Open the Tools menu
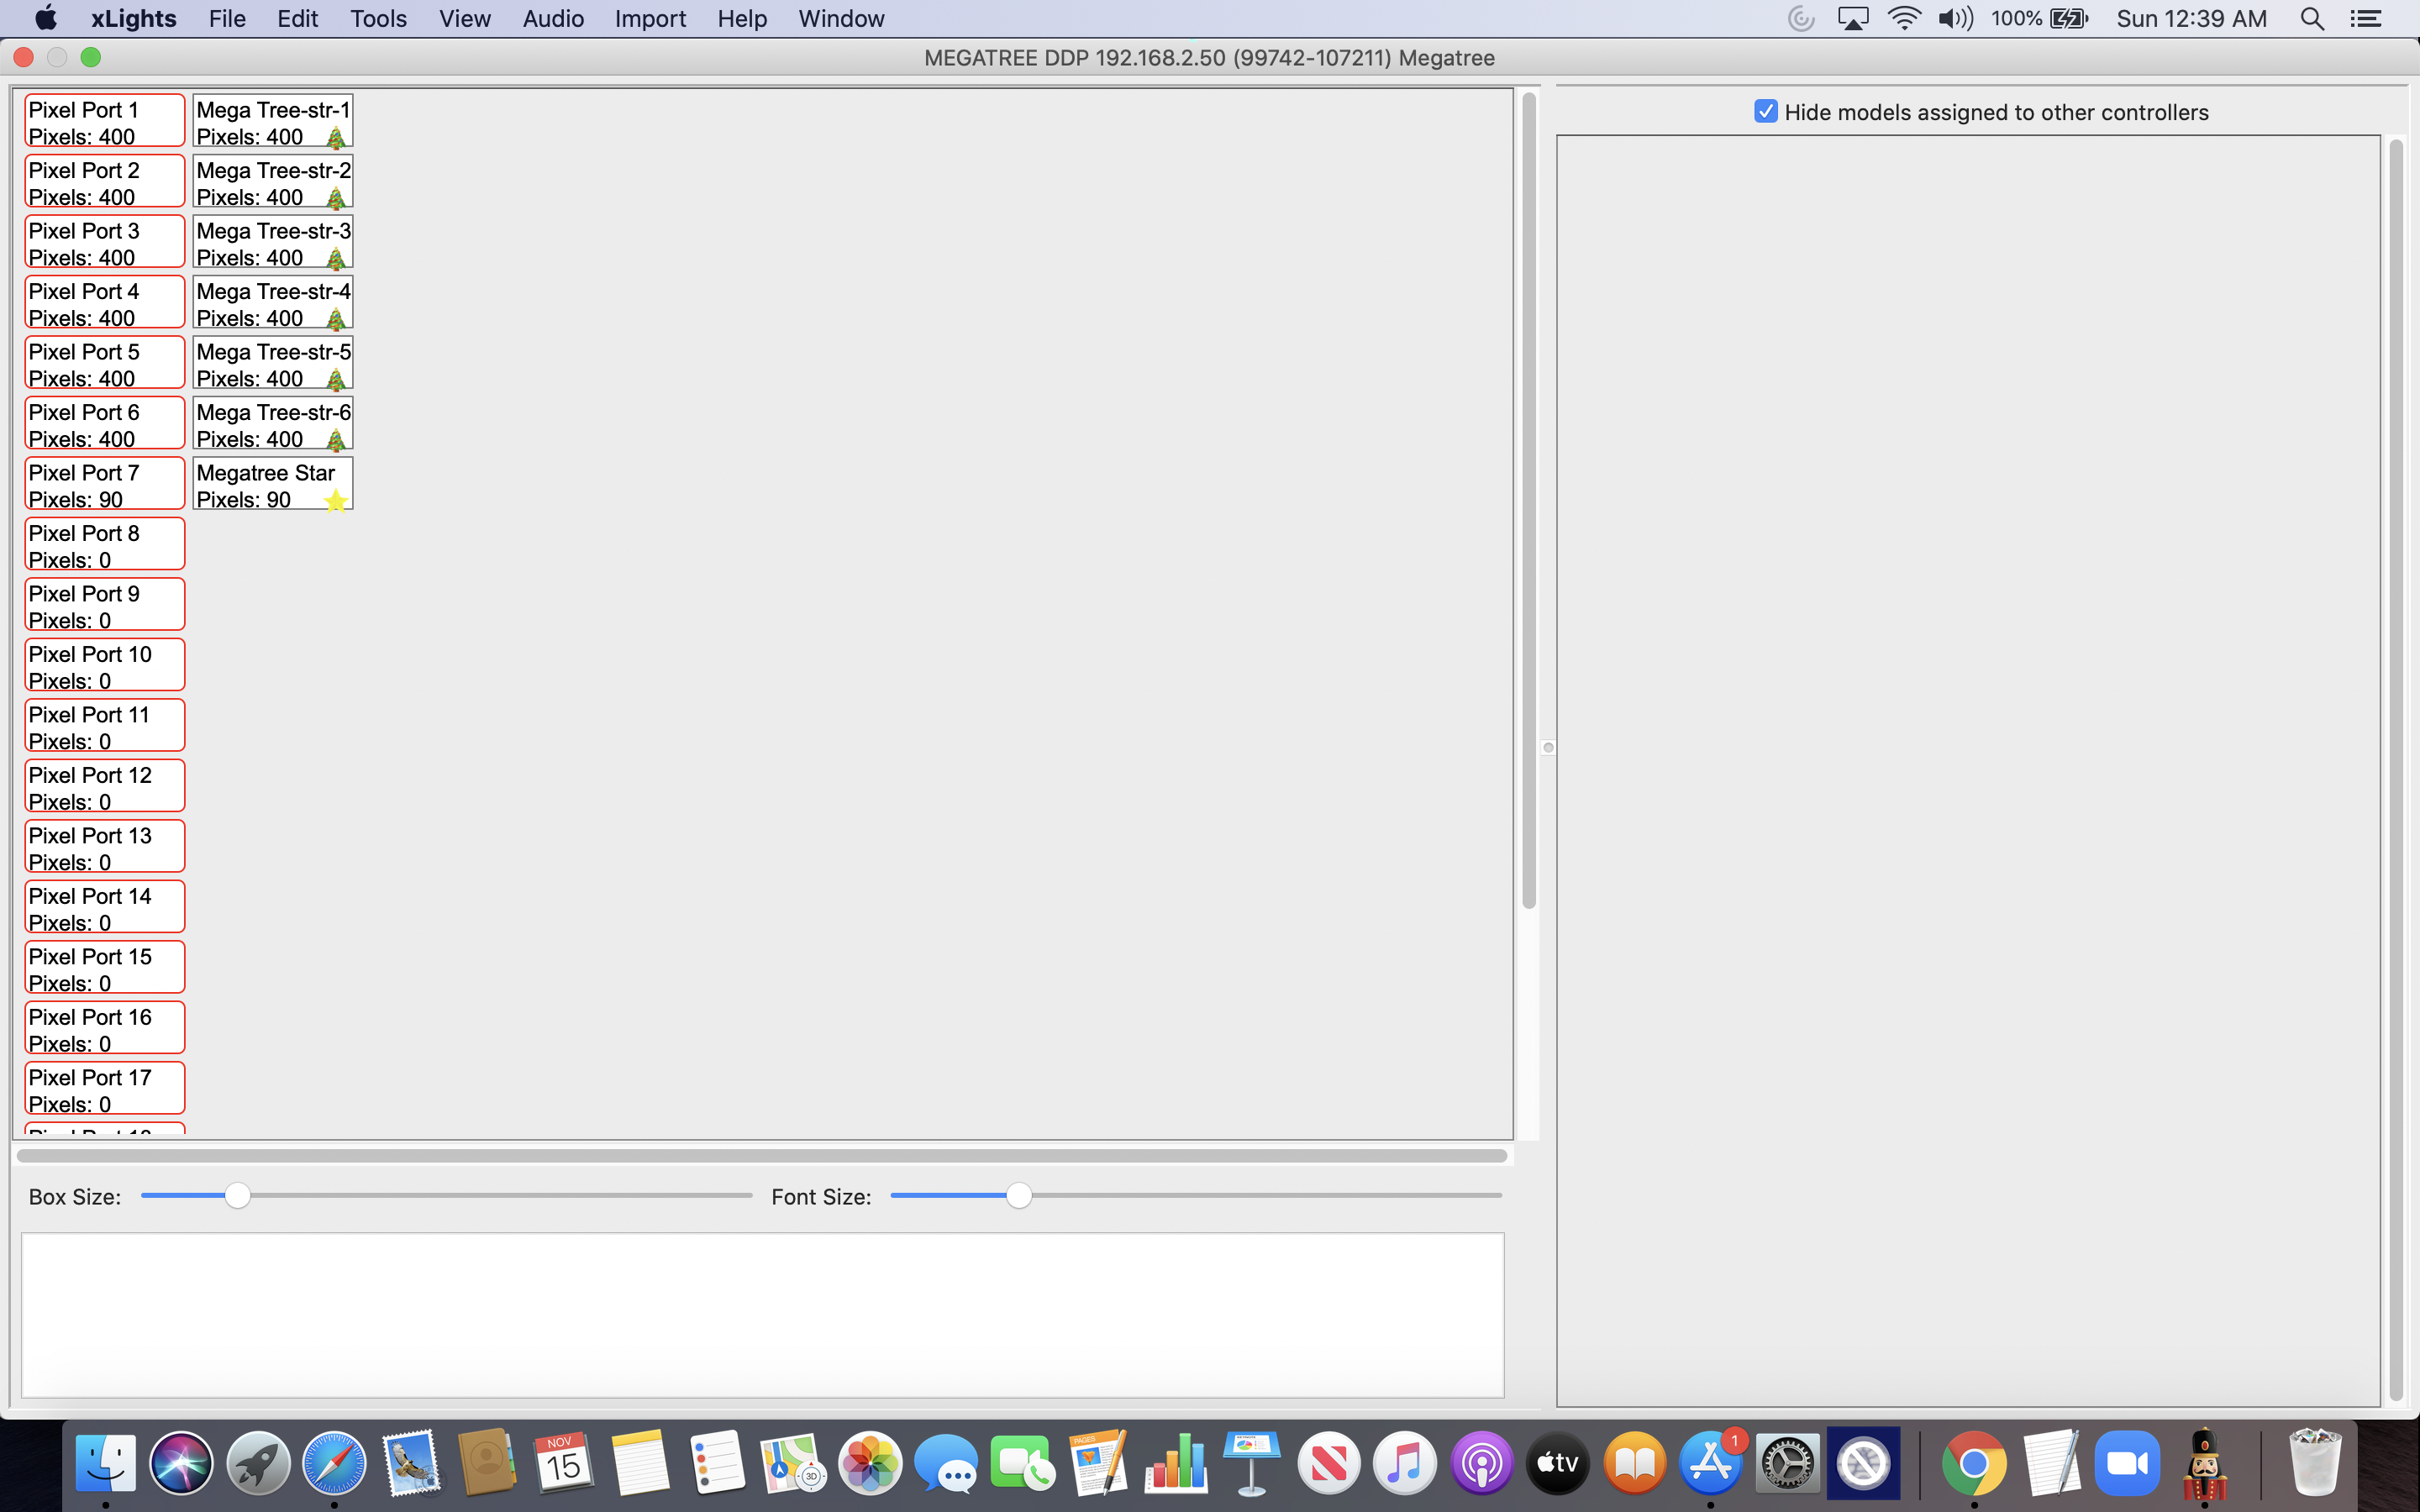 pos(378,19)
